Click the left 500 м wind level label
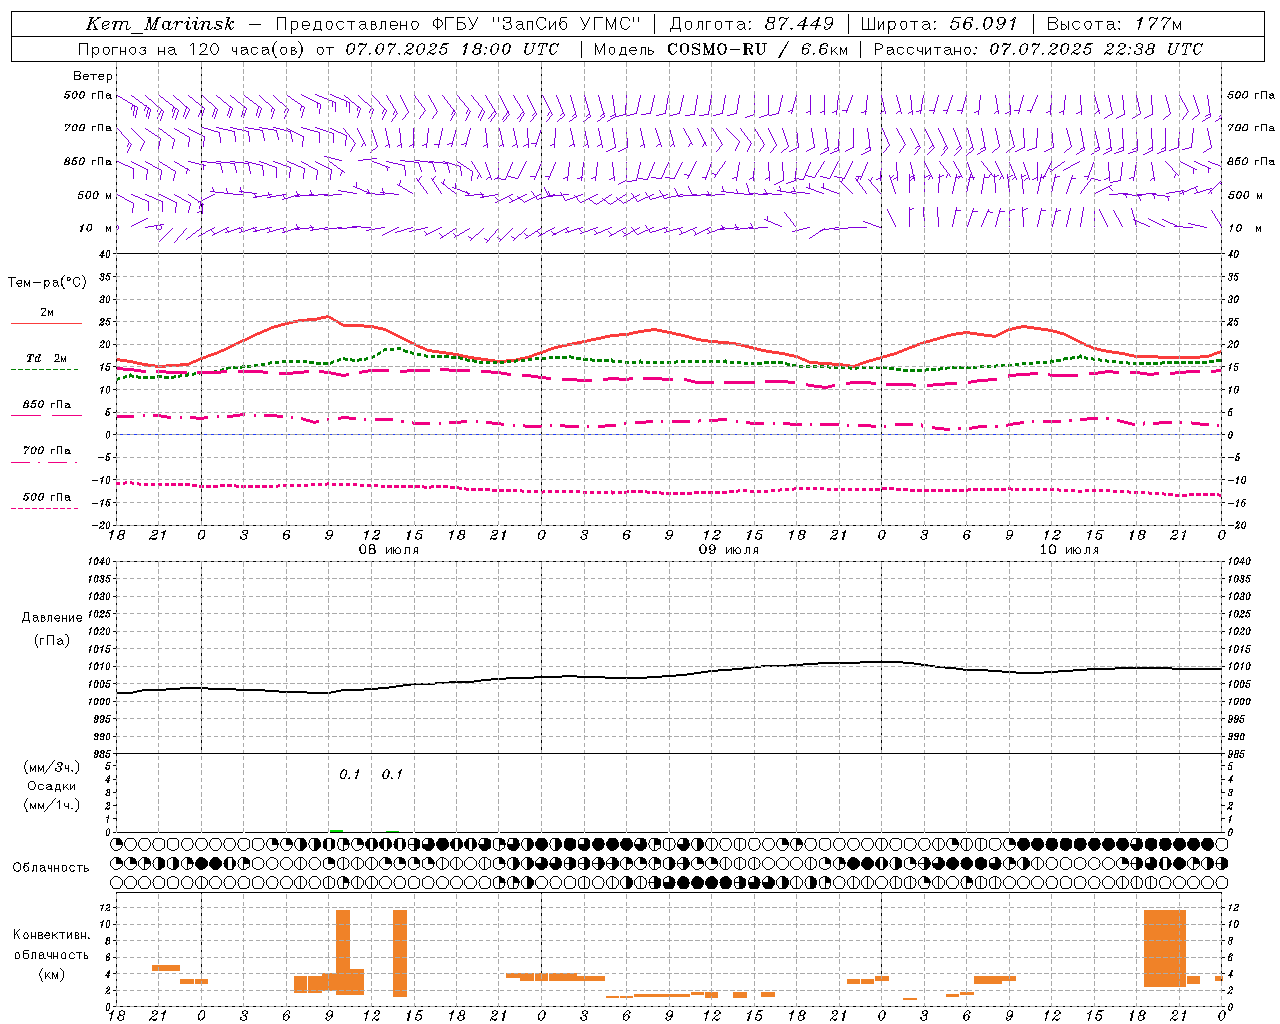The image size is (1280, 1024). [94, 195]
